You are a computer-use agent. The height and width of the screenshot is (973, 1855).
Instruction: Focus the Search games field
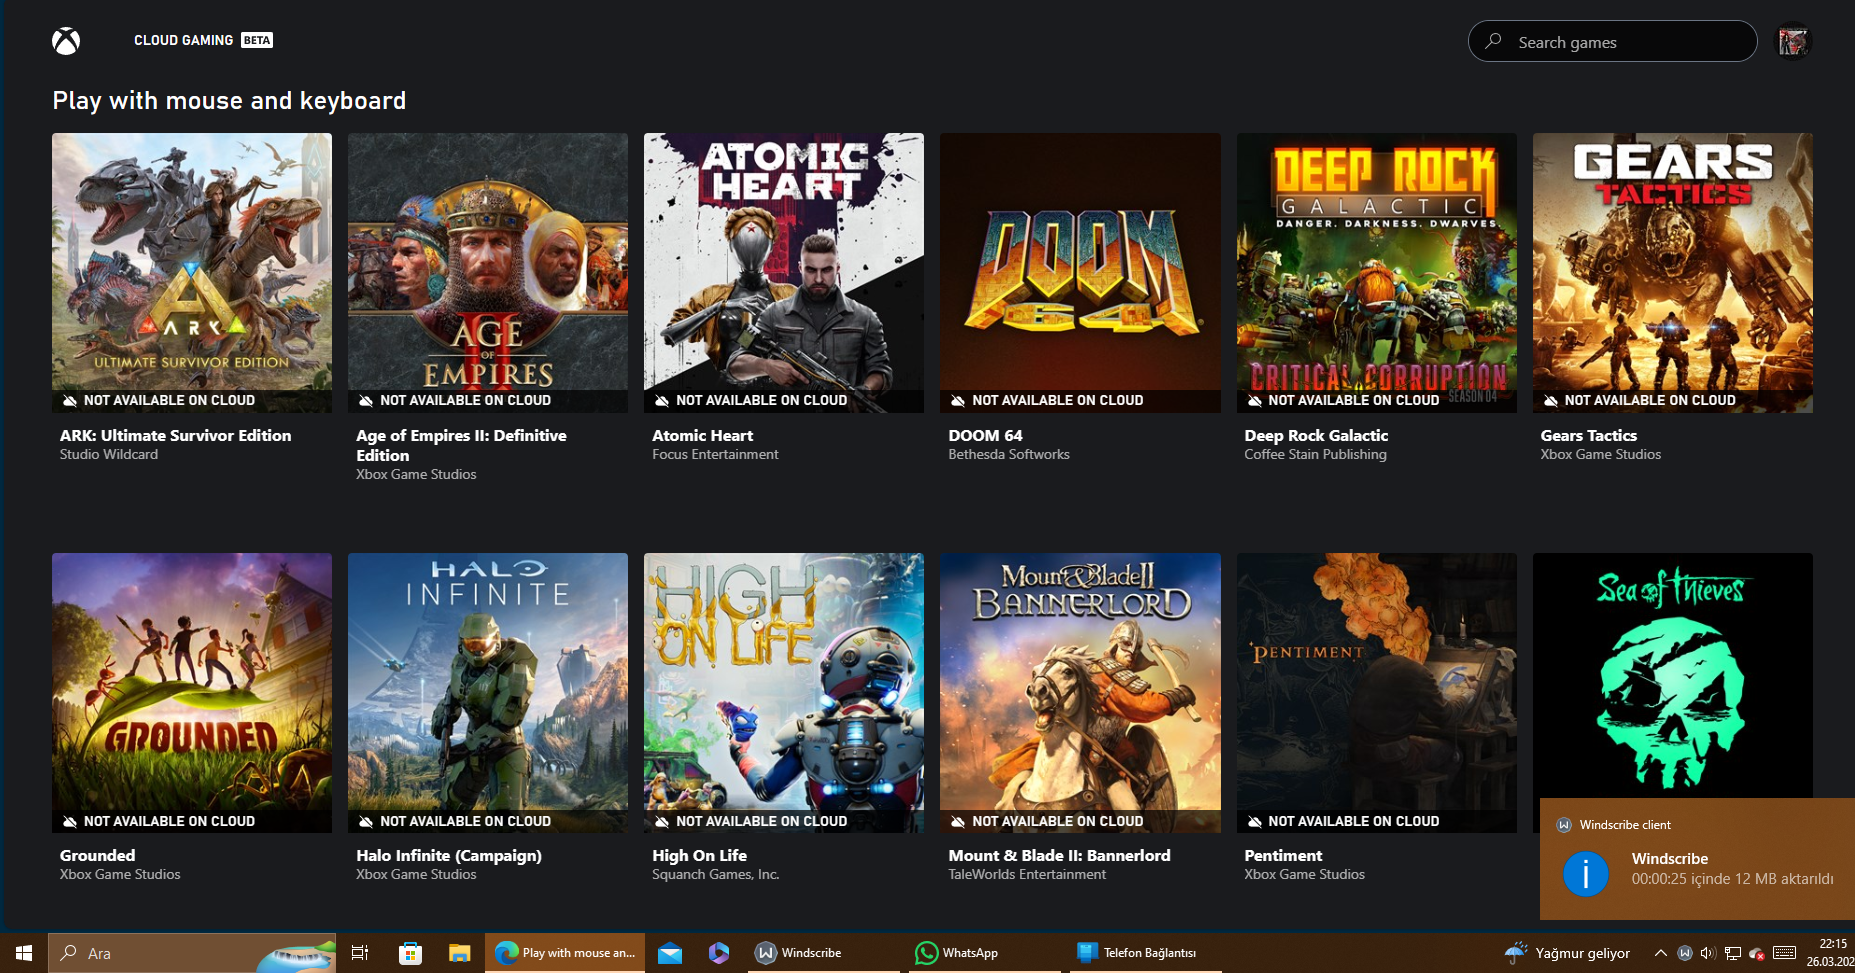[1612, 41]
